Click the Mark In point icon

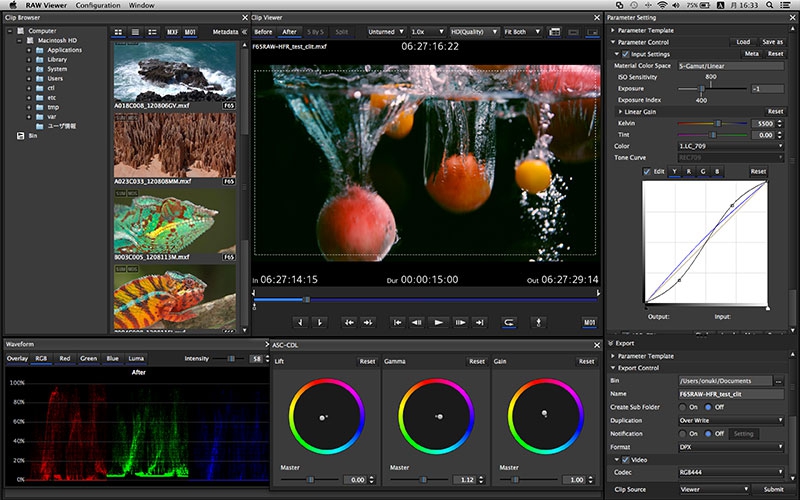click(x=299, y=322)
